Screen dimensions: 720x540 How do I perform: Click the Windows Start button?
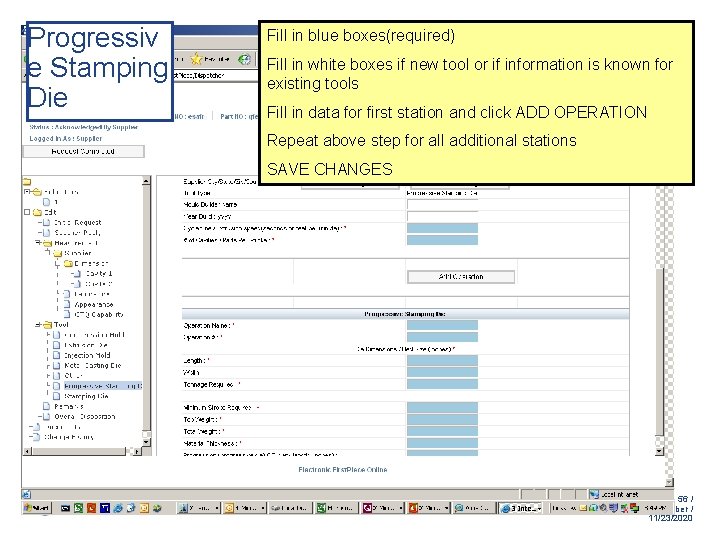[37, 508]
